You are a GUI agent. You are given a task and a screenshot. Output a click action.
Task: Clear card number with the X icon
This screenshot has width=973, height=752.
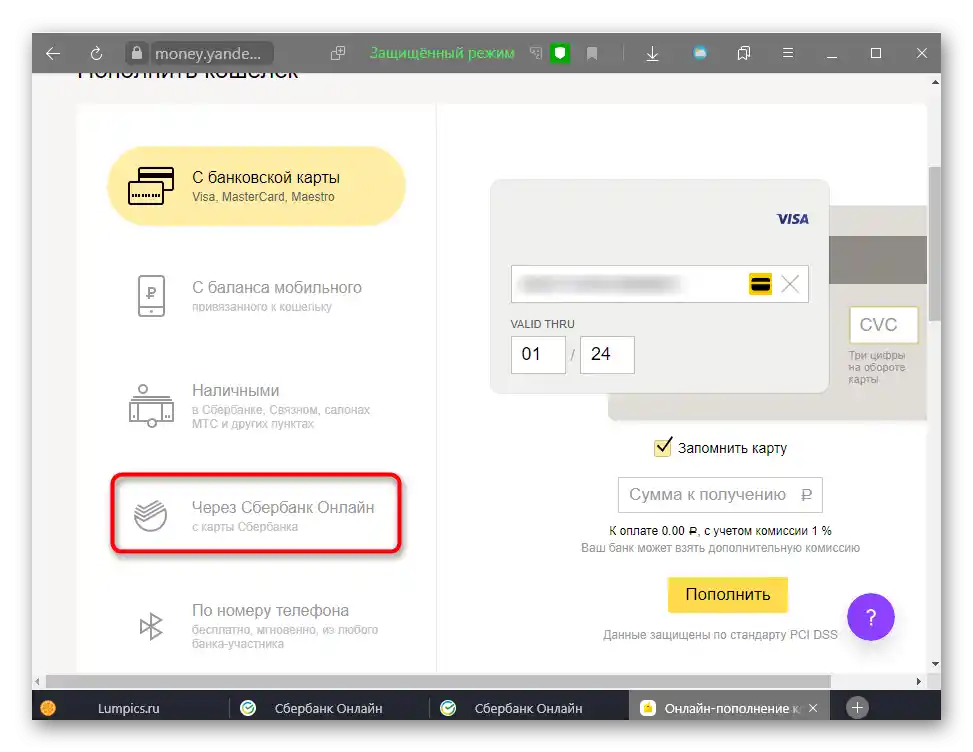(790, 284)
